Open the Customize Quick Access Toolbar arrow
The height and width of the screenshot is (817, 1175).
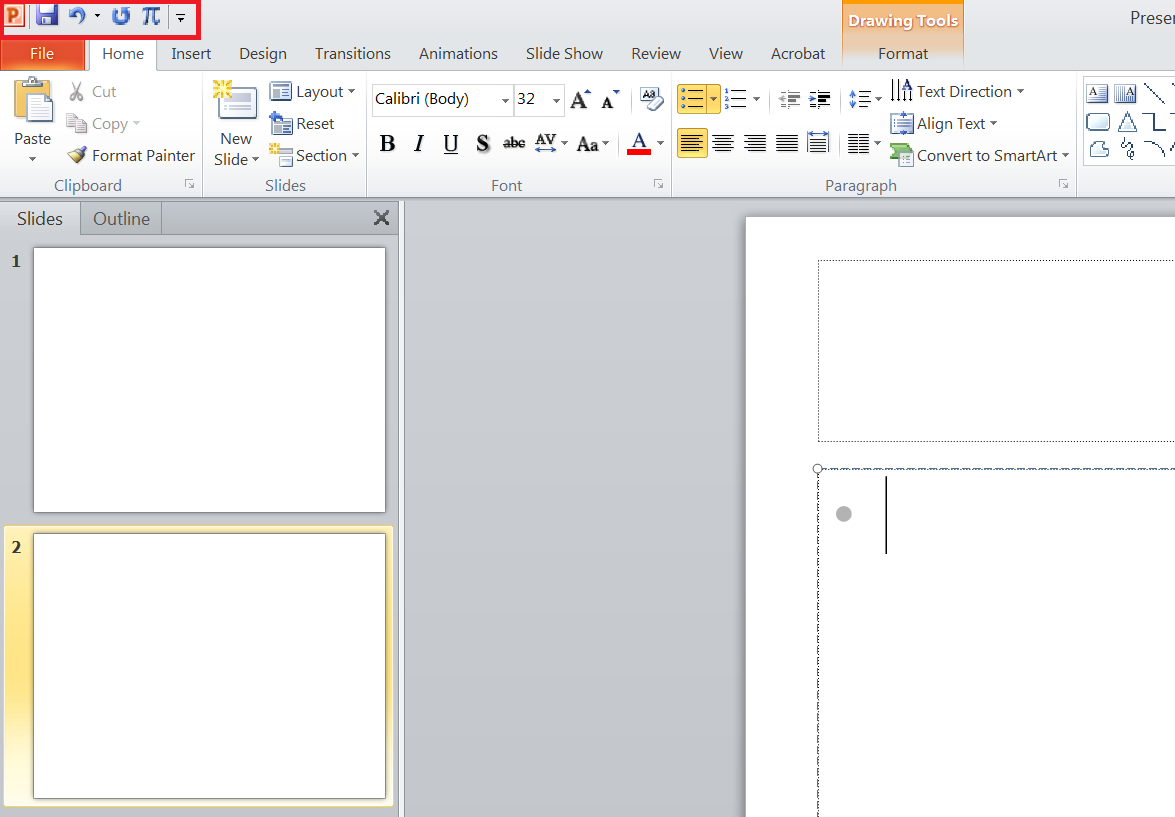coord(181,17)
